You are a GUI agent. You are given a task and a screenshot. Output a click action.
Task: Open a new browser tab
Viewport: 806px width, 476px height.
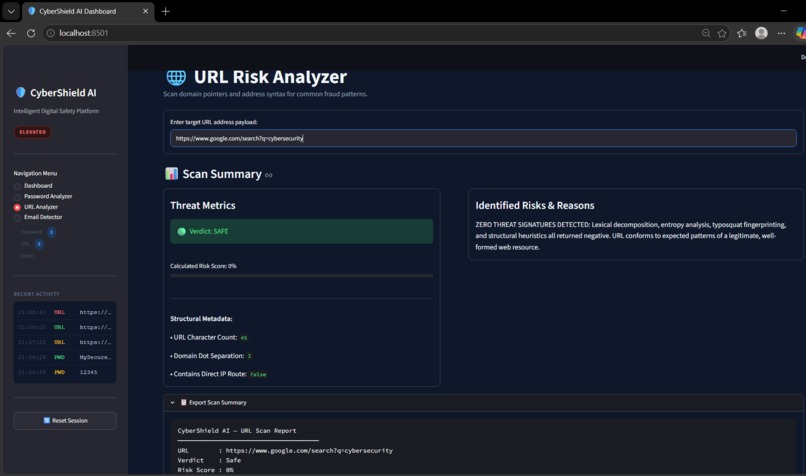(x=166, y=11)
